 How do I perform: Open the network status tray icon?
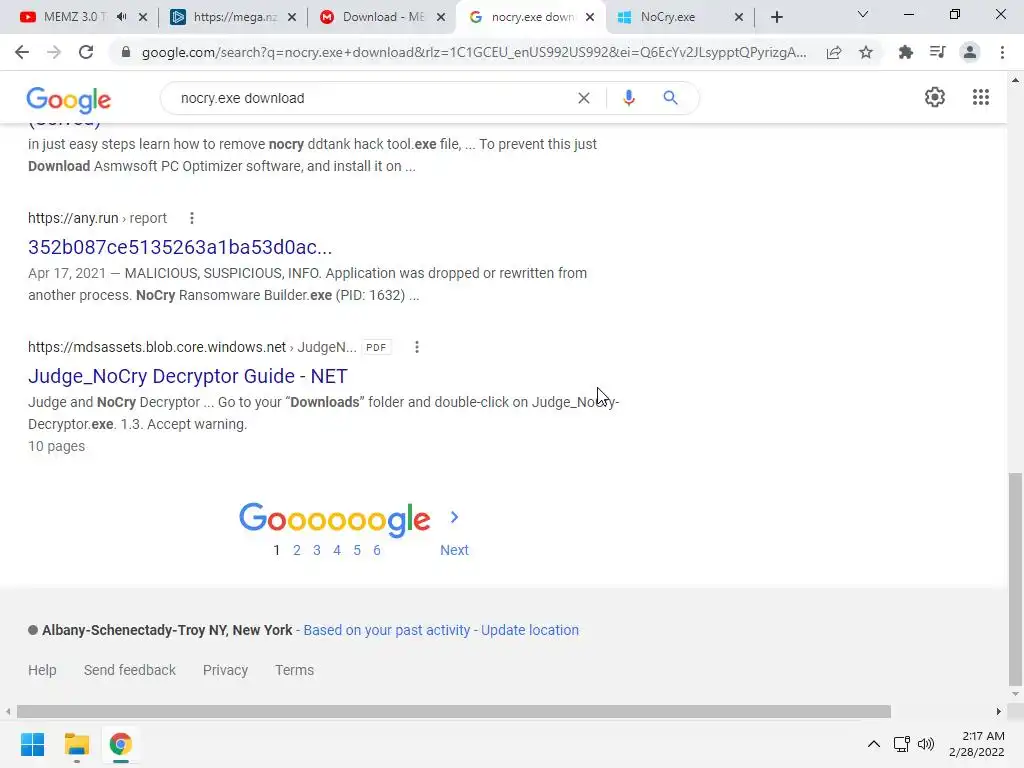(x=902, y=744)
